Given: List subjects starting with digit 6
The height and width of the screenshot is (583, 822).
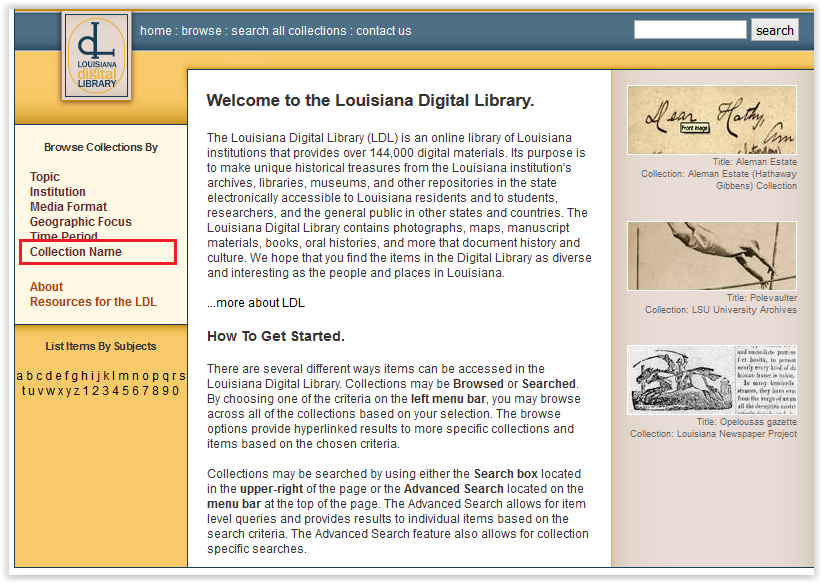Looking at the screenshot, I should (136, 391).
